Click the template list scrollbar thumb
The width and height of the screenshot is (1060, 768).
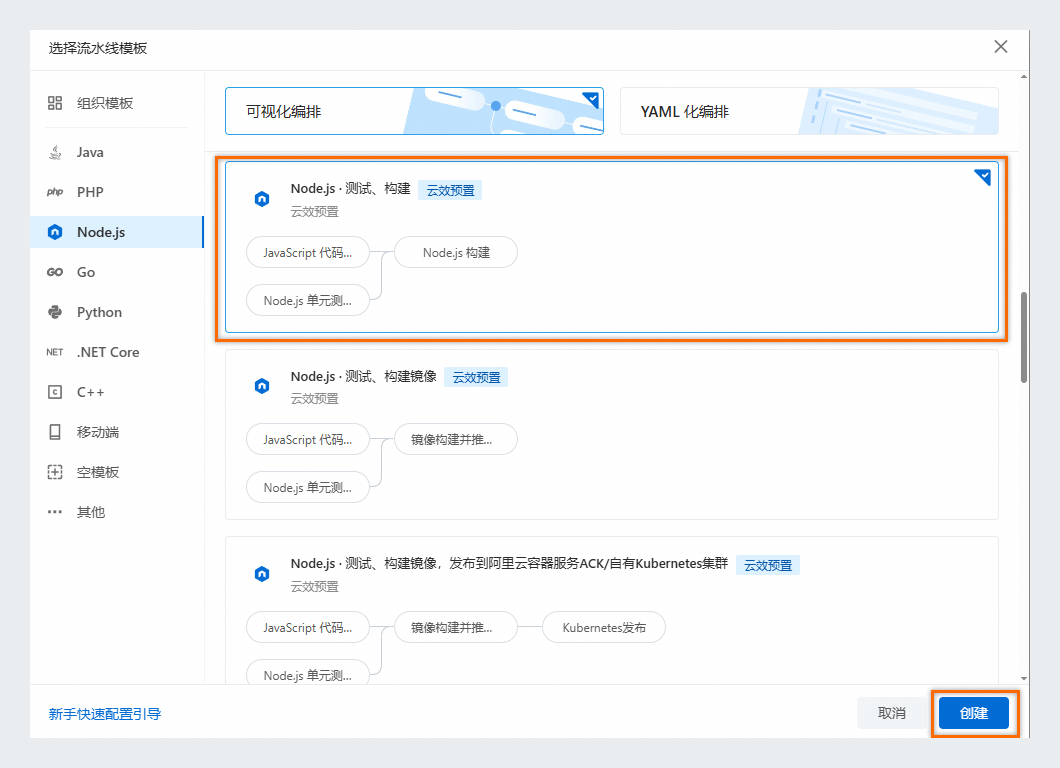pyautogui.click(x=1024, y=337)
